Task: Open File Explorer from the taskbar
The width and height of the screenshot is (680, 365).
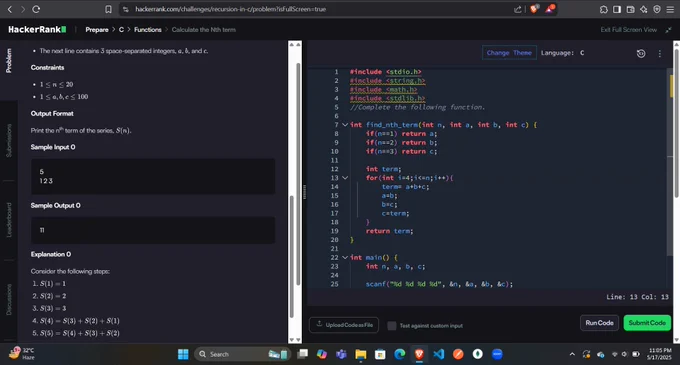Action: coord(360,354)
